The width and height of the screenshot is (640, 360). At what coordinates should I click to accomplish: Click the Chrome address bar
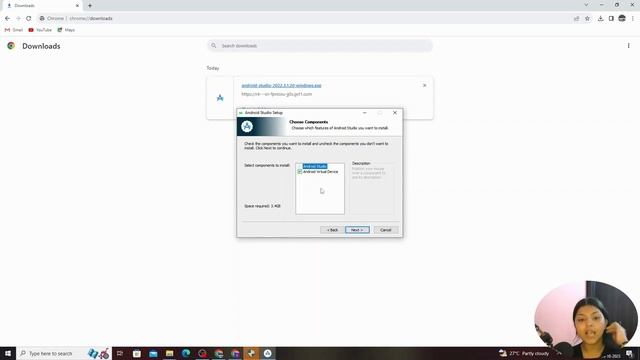point(302,18)
